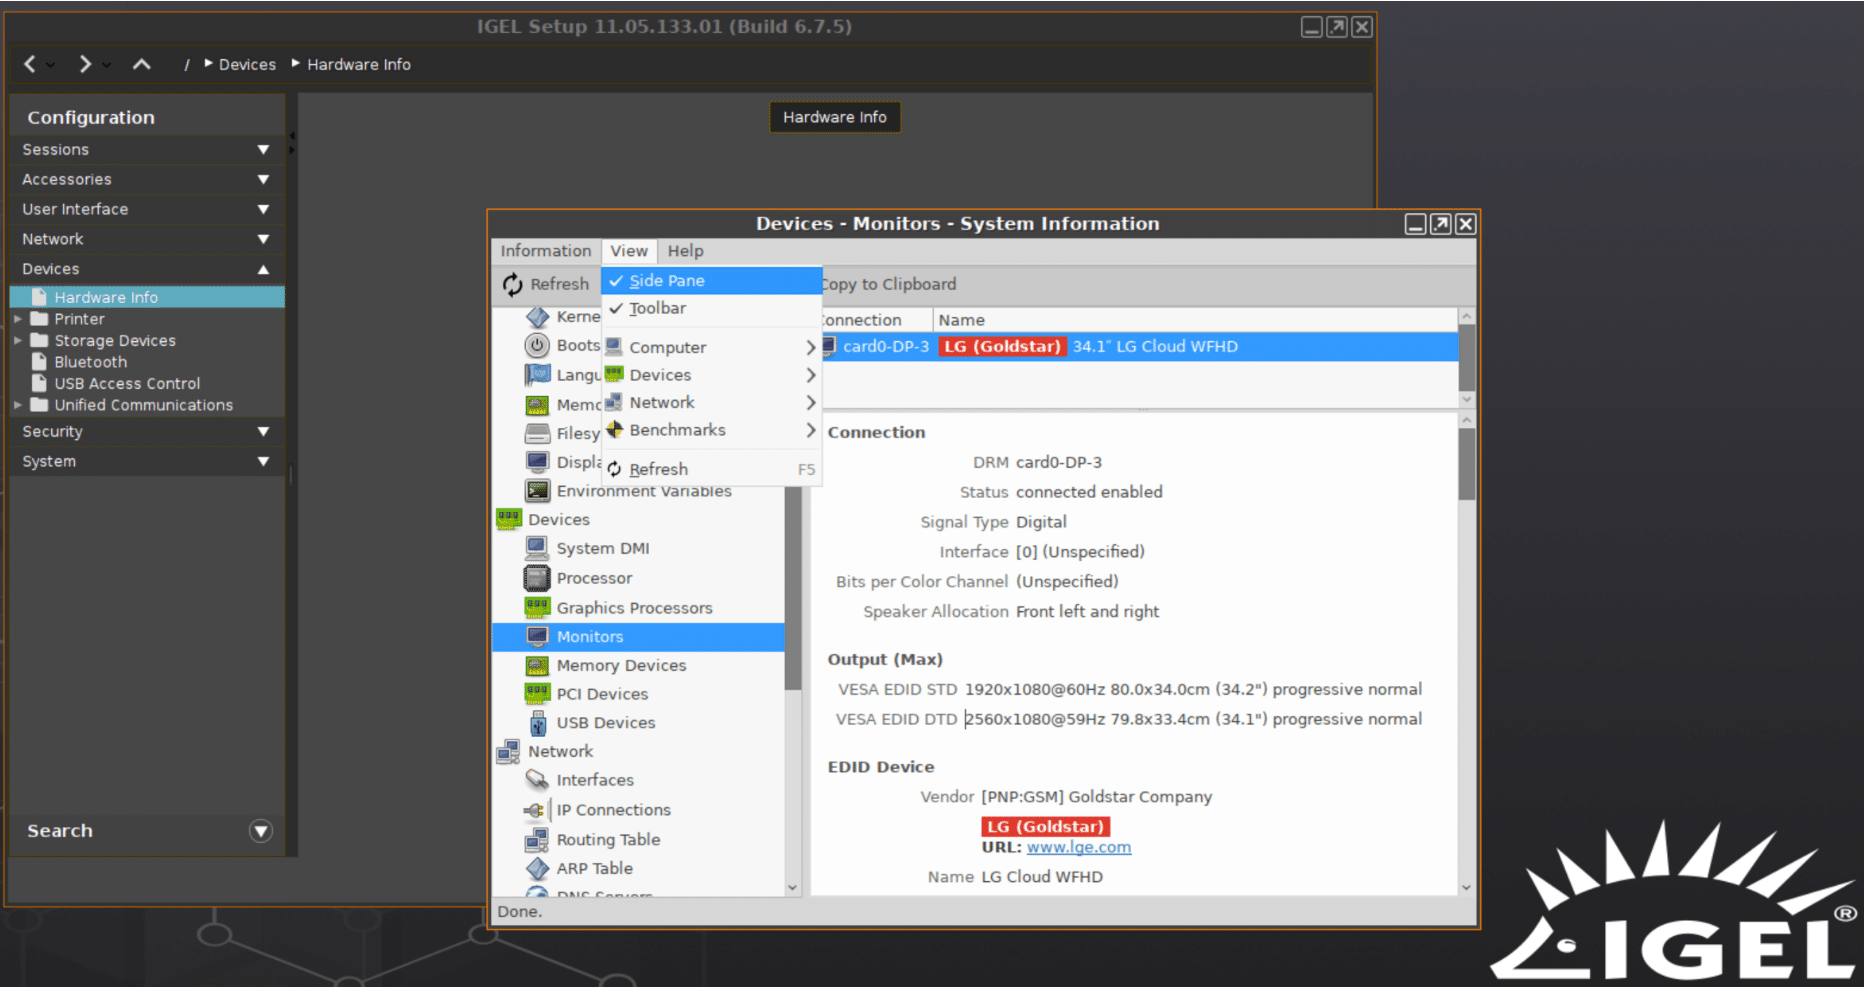Expand the Printer tree folder
This screenshot has height=987, width=1864.
pos(18,319)
